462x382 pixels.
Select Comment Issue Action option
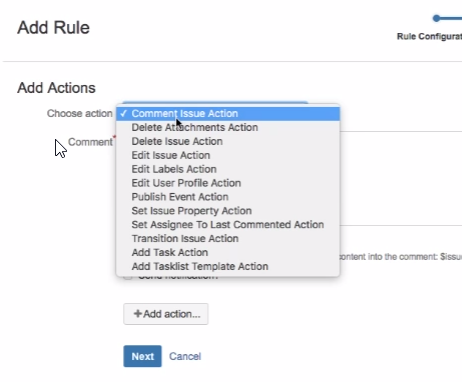pyautogui.click(x=228, y=114)
